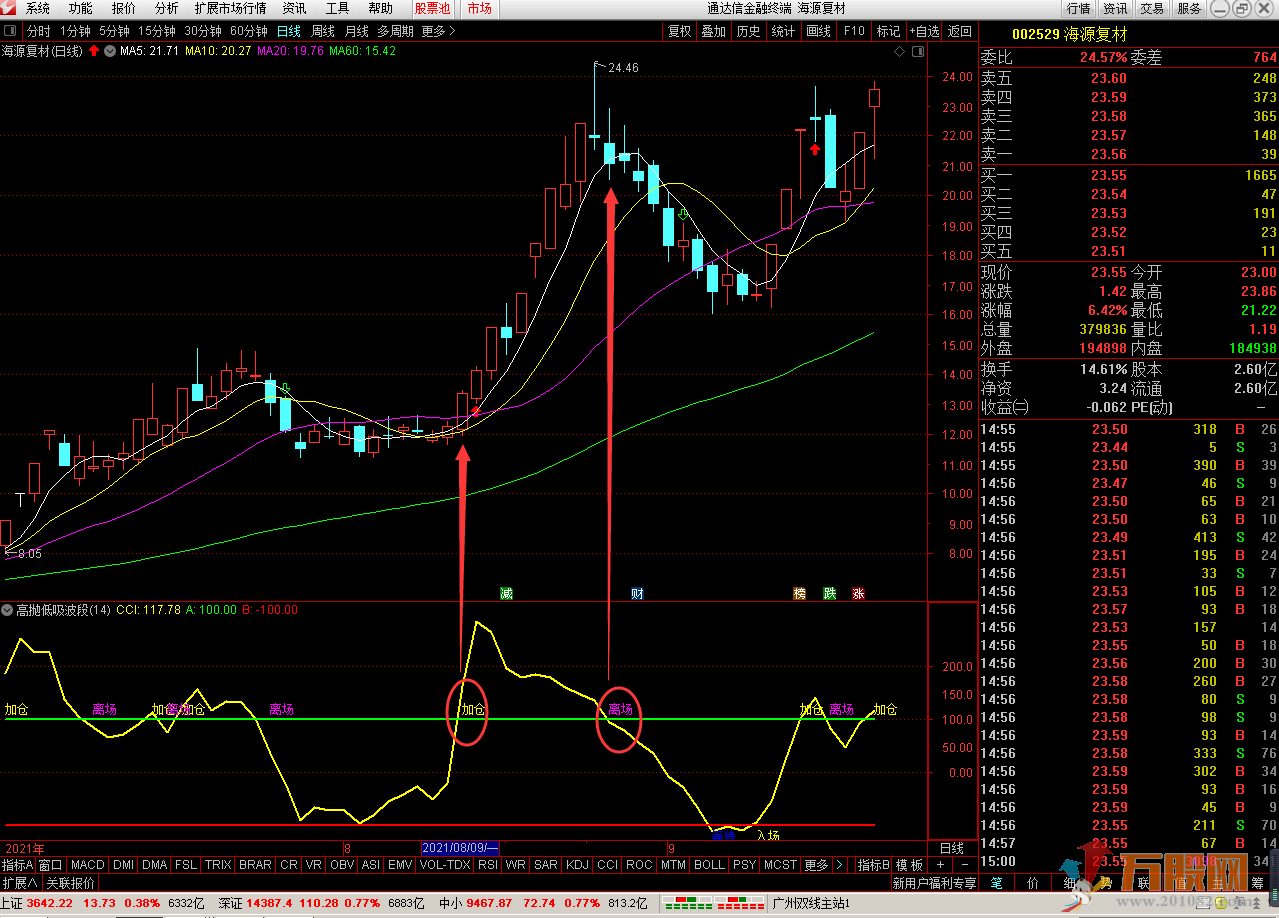This screenshot has width=1279, height=918.
Task: Click the 财 marker below the chart
Action: pos(637,593)
